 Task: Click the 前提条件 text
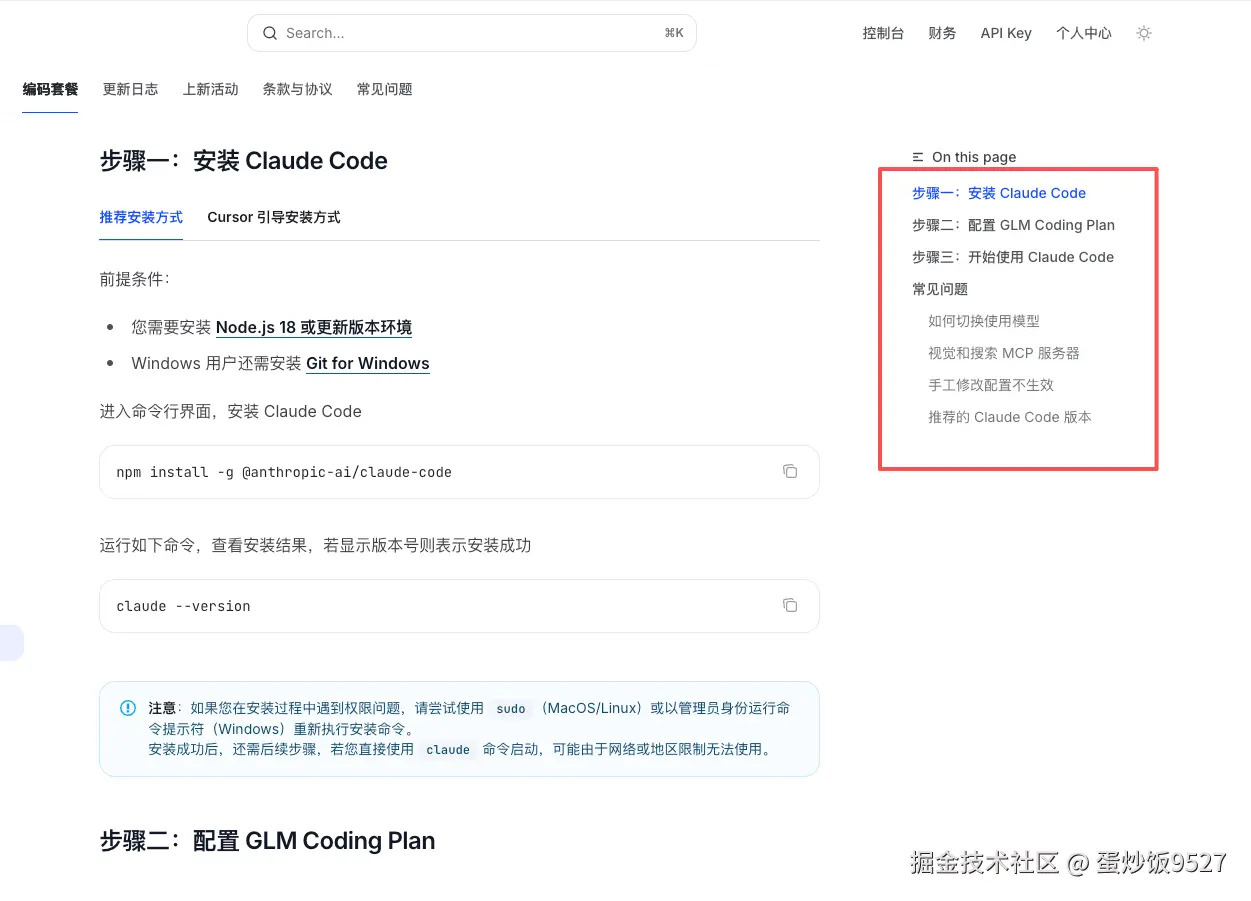[x=134, y=279]
